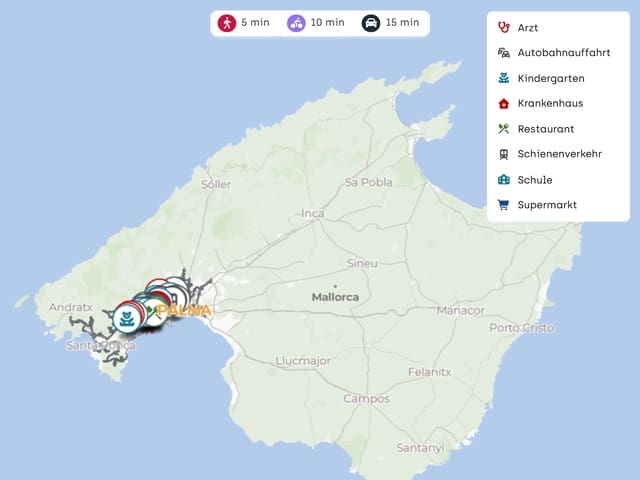640x480 pixels.
Task: Toggle the Supermarkt category label
Action: (x=547, y=205)
